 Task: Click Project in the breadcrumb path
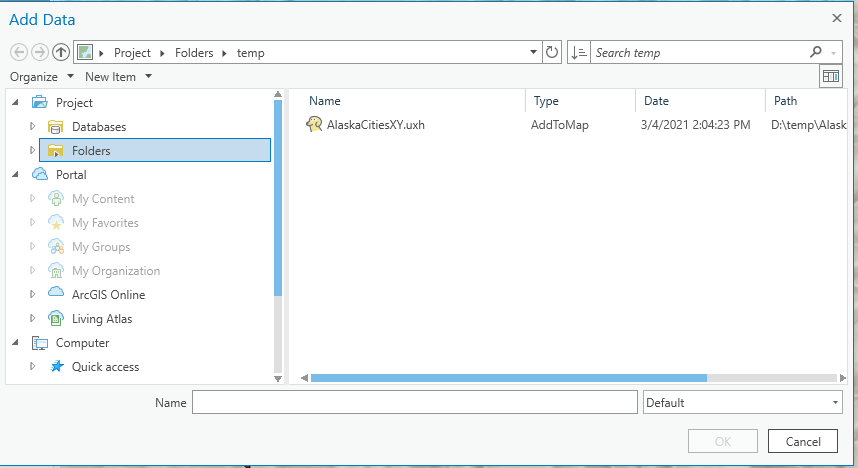pos(132,53)
